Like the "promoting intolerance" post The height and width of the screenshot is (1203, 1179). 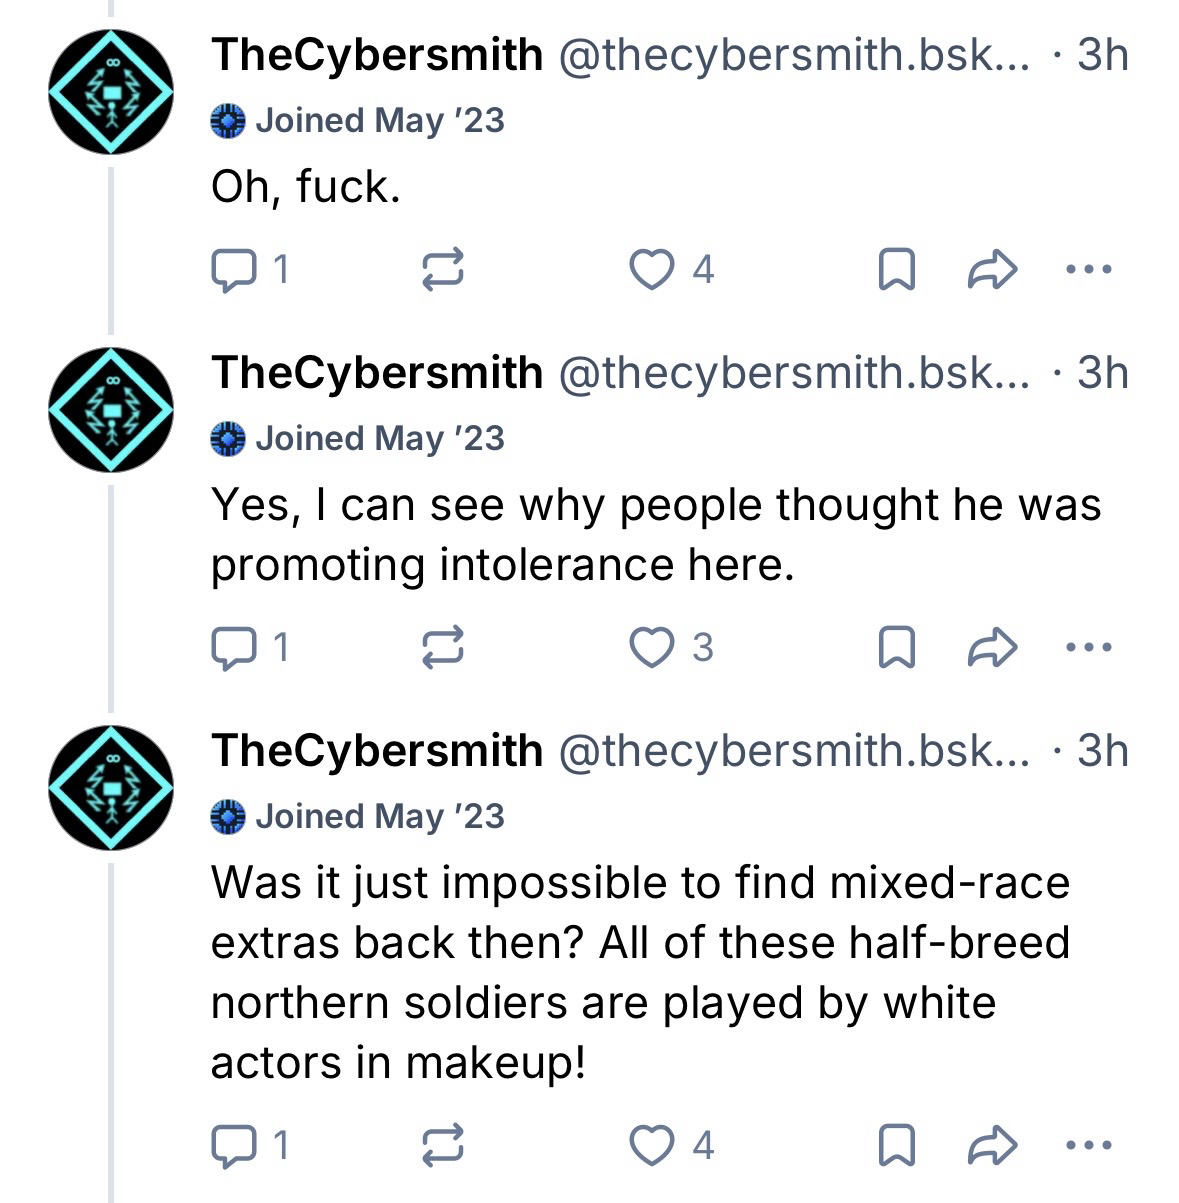[x=652, y=648]
